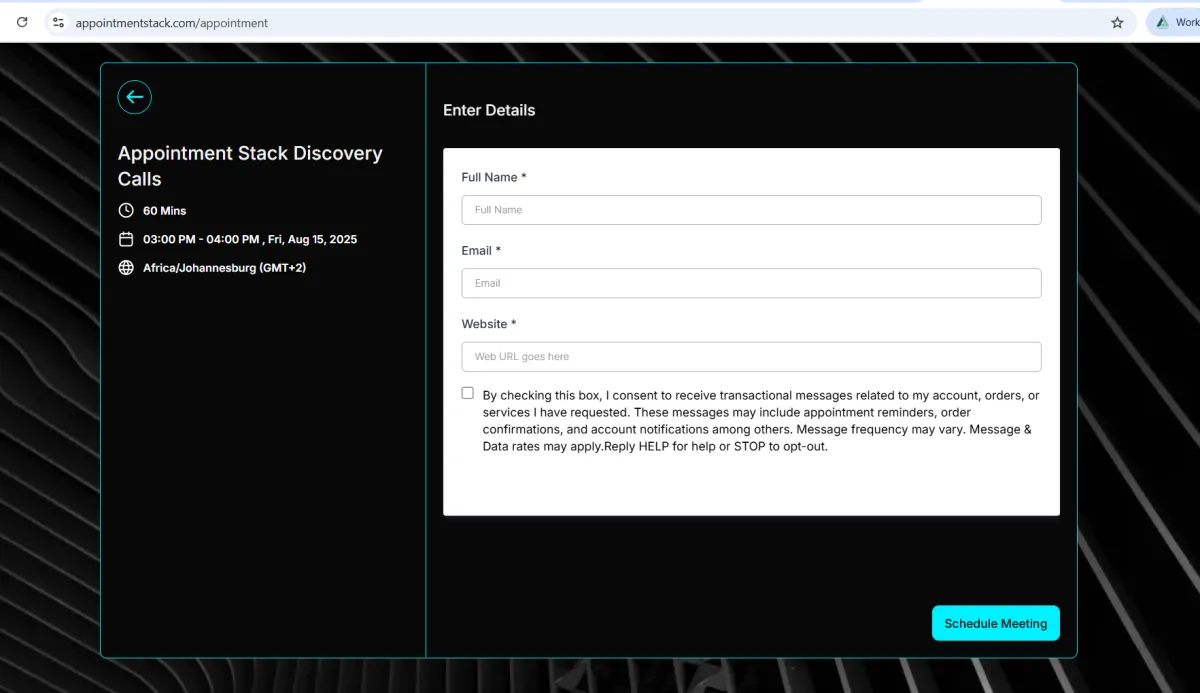The height and width of the screenshot is (693, 1200).
Task: Focus the Email input field
Action: click(751, 283)
